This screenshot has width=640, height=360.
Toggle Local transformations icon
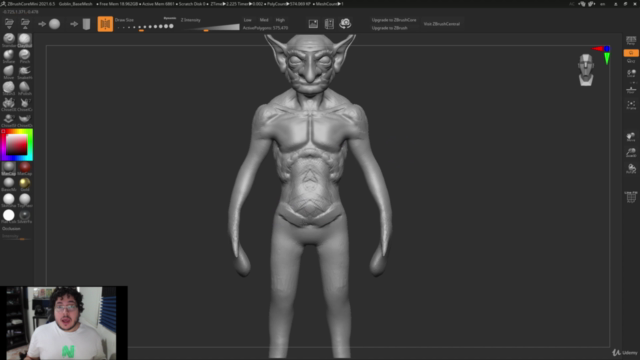coord(631,73)
